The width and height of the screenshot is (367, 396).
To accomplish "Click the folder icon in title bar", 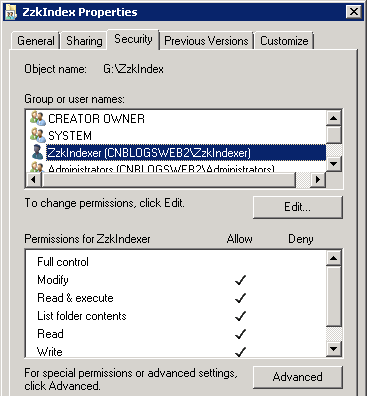I will click(10, 12).
